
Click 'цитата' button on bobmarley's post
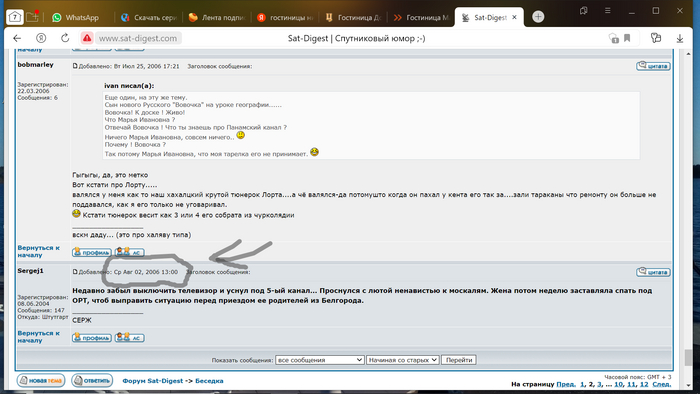[x=653, y=66]
